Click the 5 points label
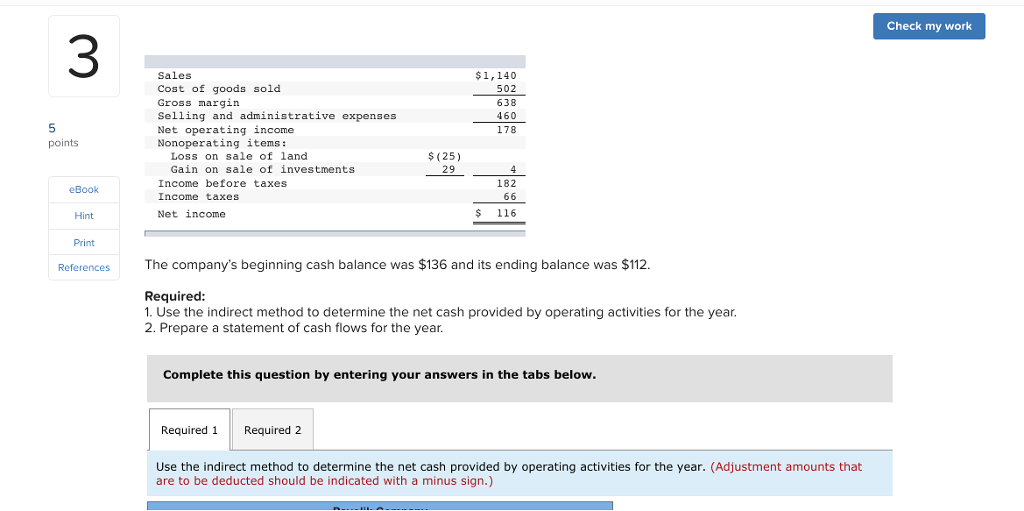Viewport: 1024px width, 511px height. click(x=63, y=135)
